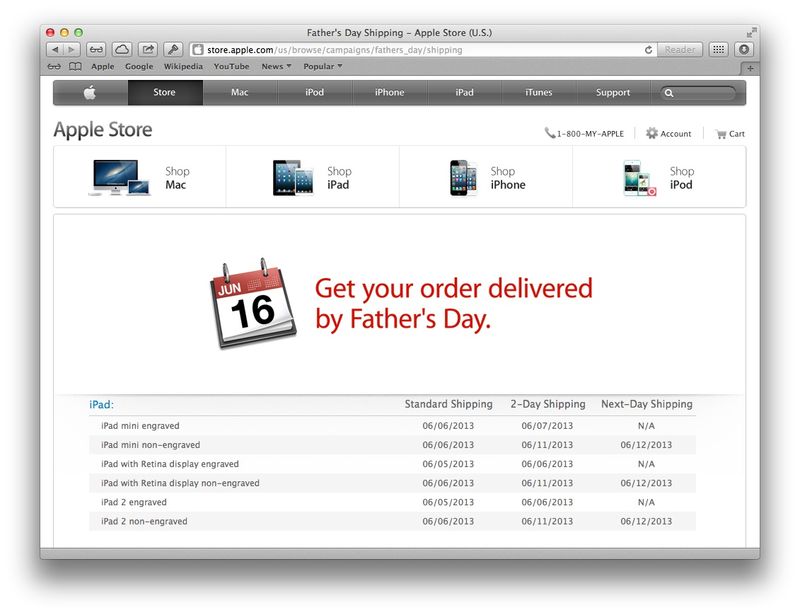800x615 pixels.
Task: Open the Apple bookmark
Action: point(103,66)
